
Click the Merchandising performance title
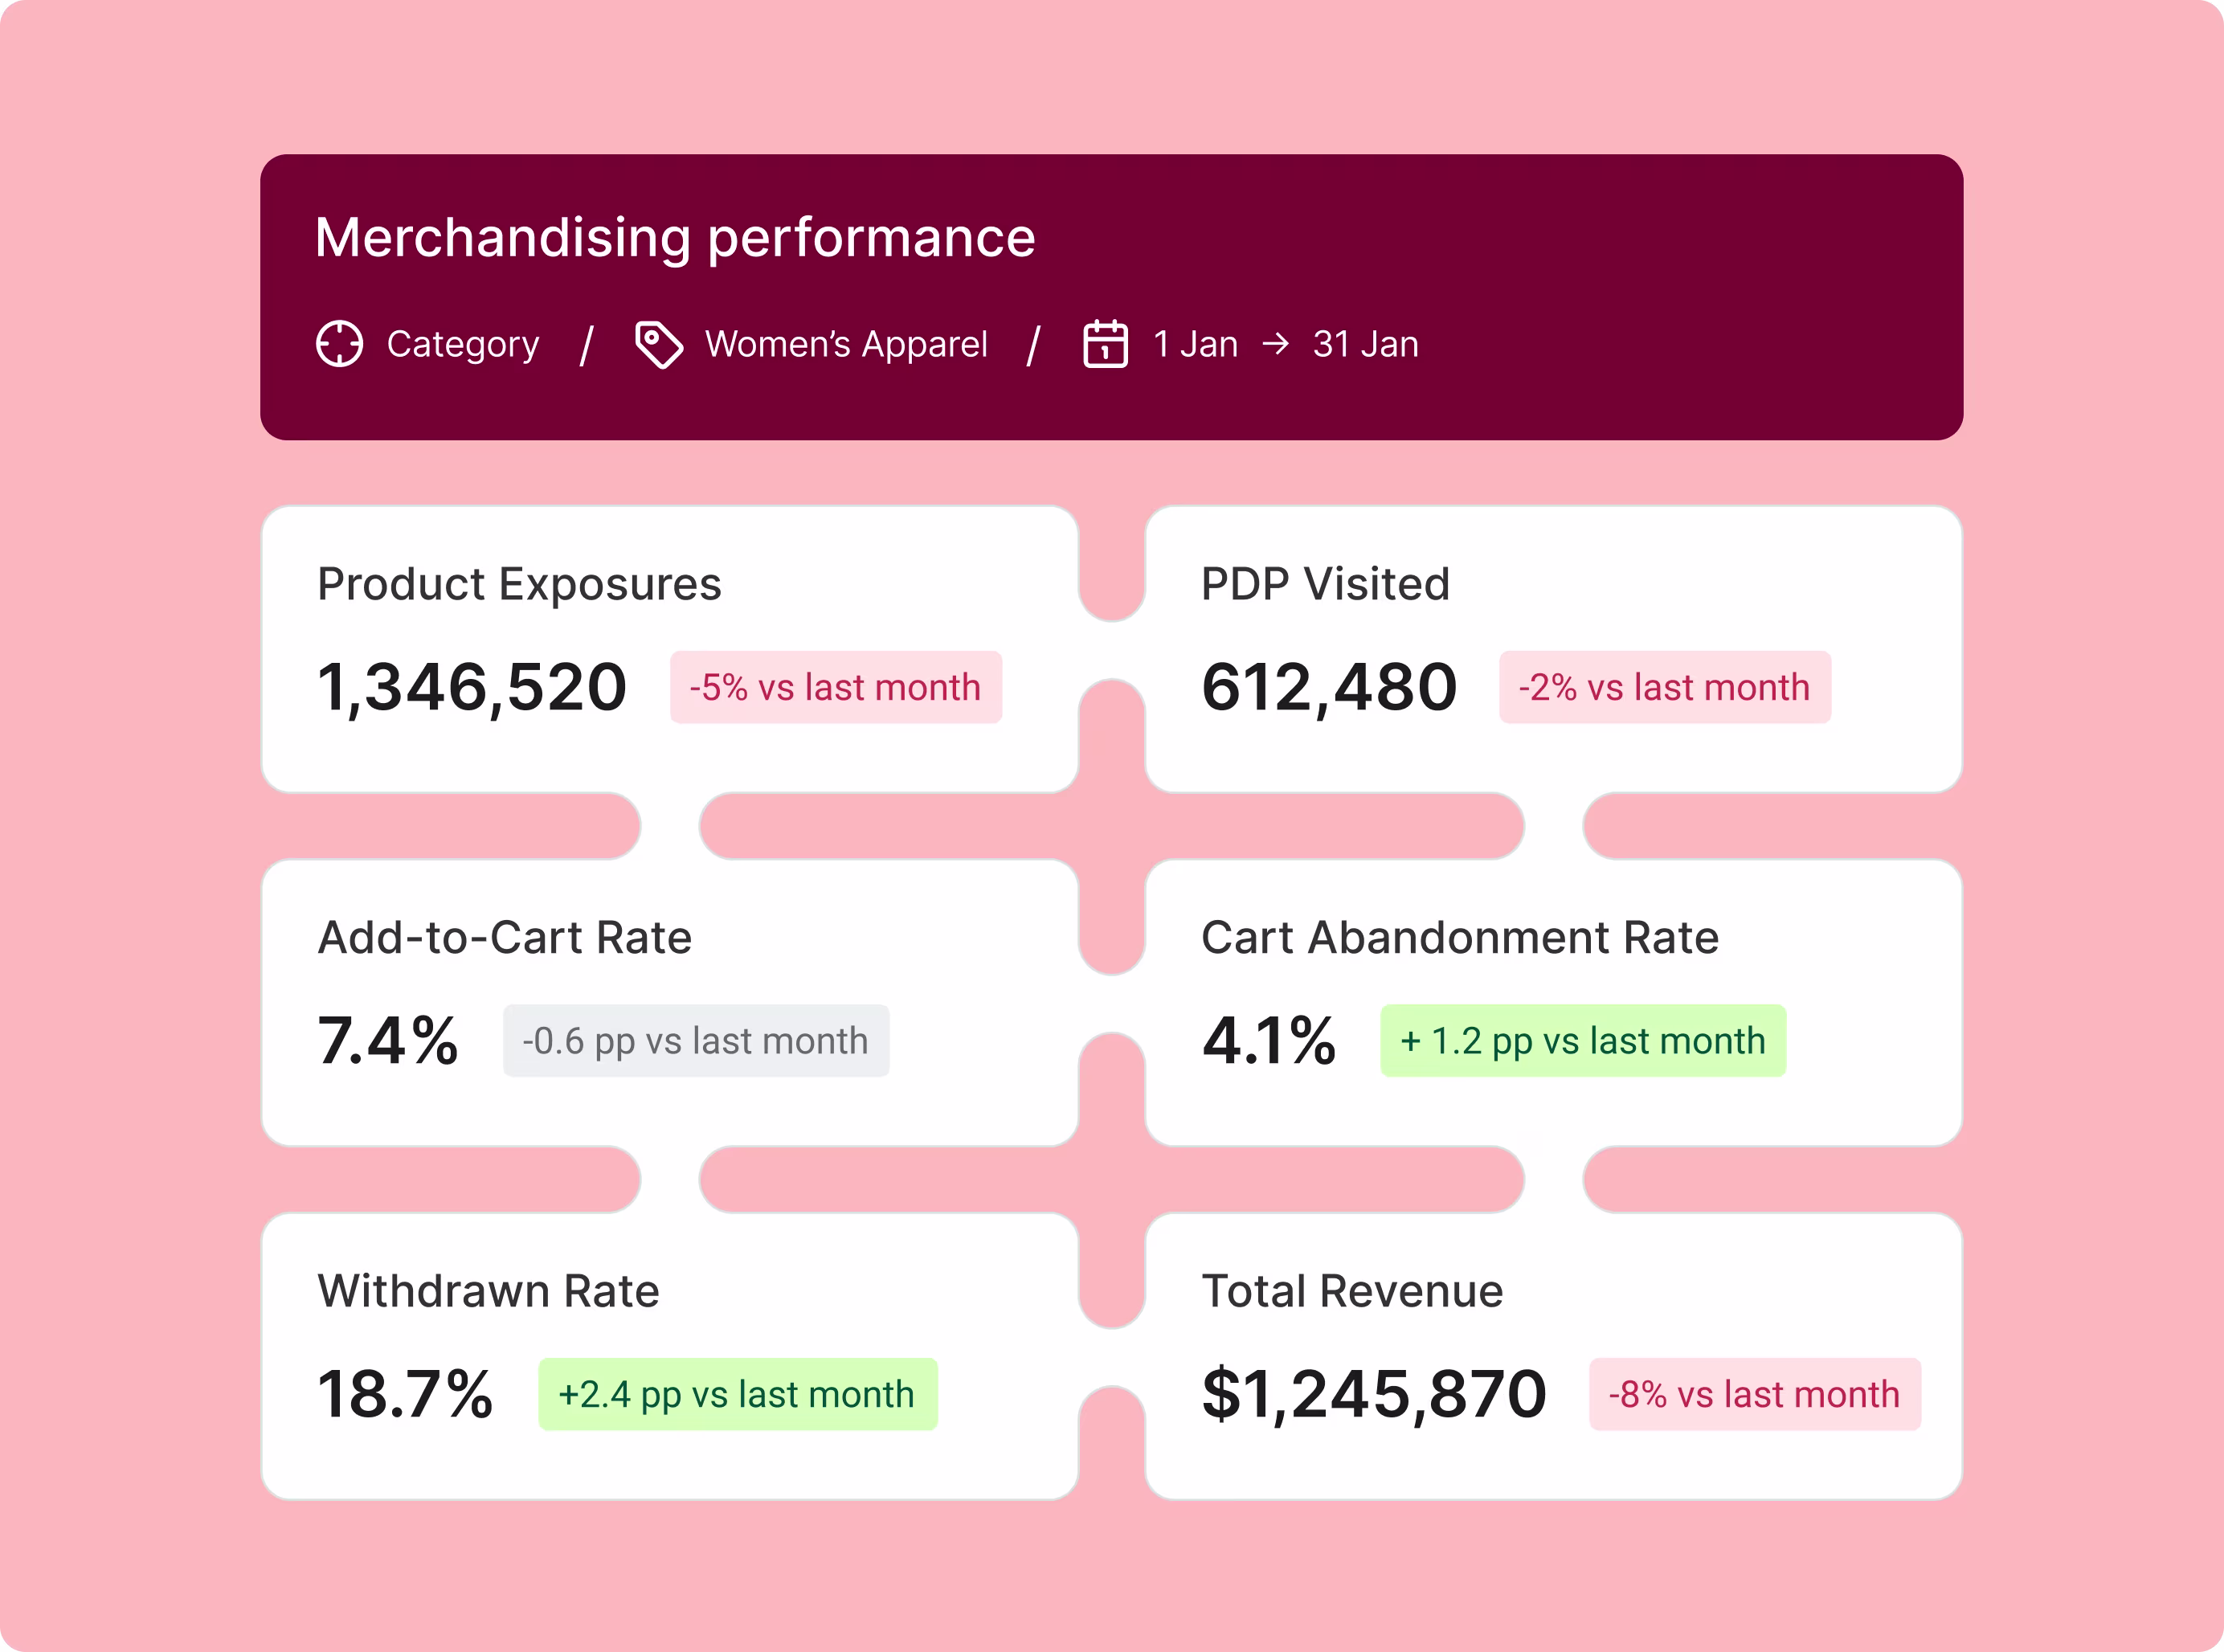click(675, 238)
